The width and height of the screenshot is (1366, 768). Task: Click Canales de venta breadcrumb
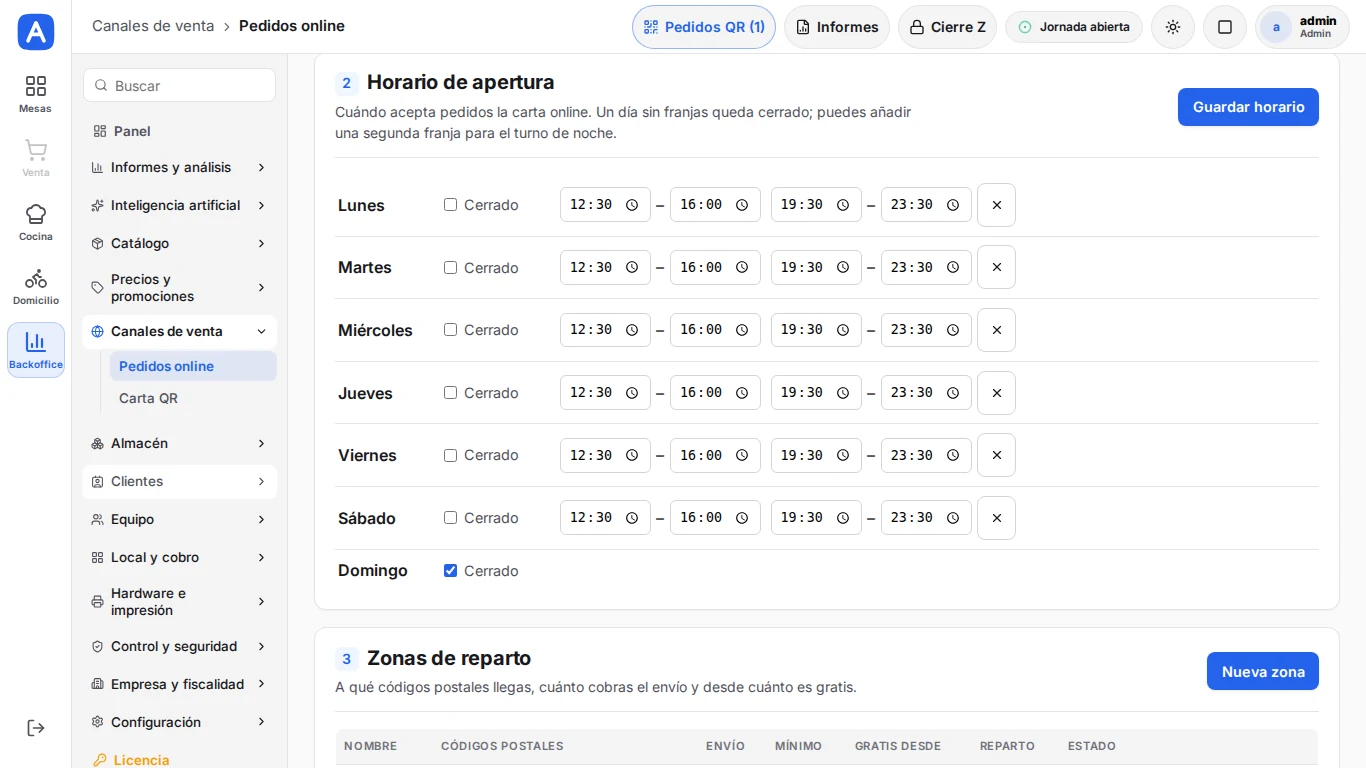pos(153,26)
